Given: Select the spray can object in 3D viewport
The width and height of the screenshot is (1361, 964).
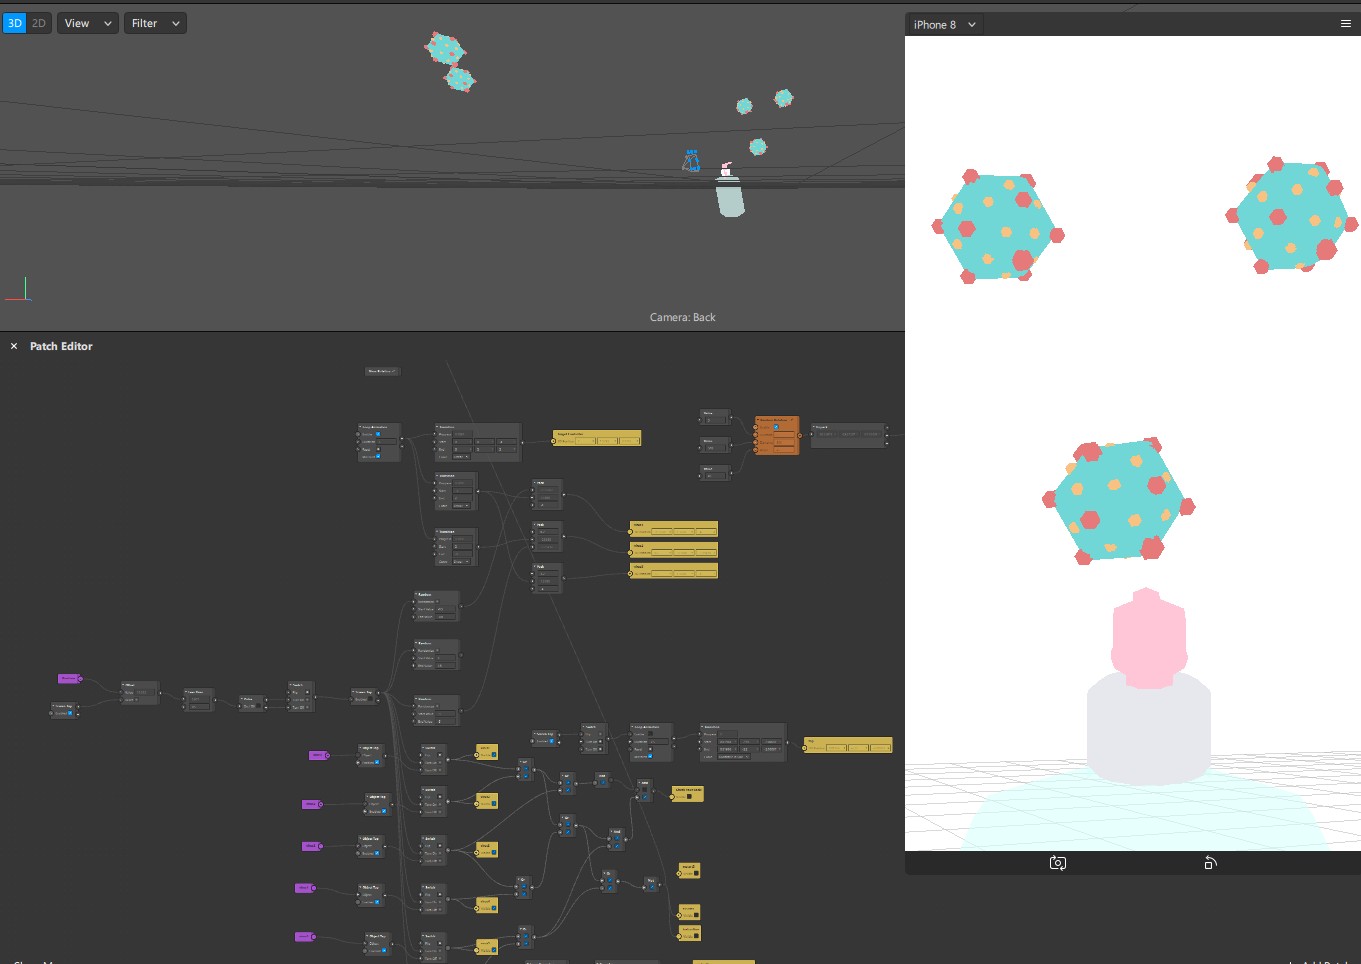Looking at the screenshot, I should (x=730, y=189).
